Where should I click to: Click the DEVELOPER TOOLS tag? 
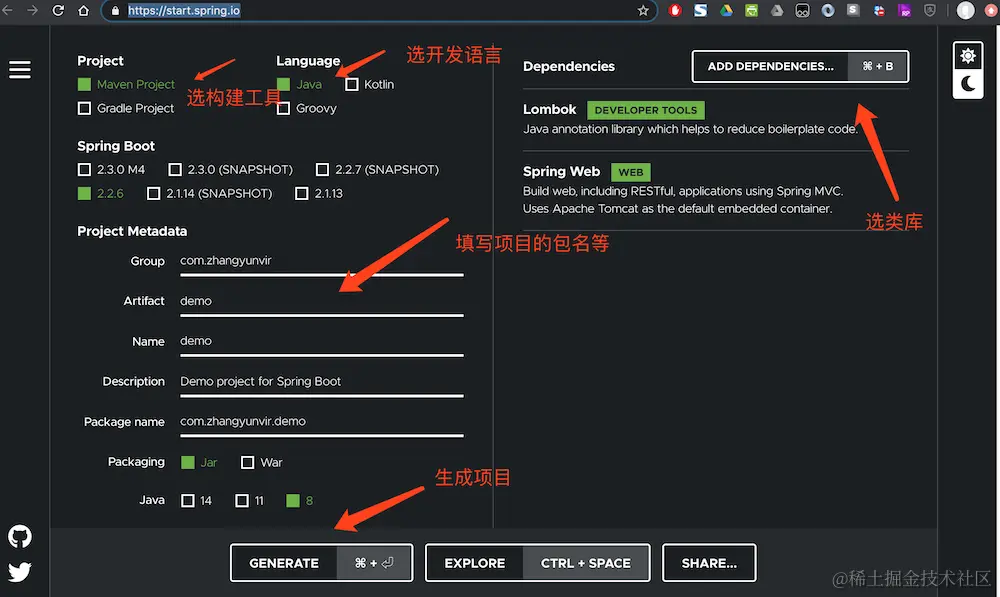pyautogui.click(x=645, y=110)
